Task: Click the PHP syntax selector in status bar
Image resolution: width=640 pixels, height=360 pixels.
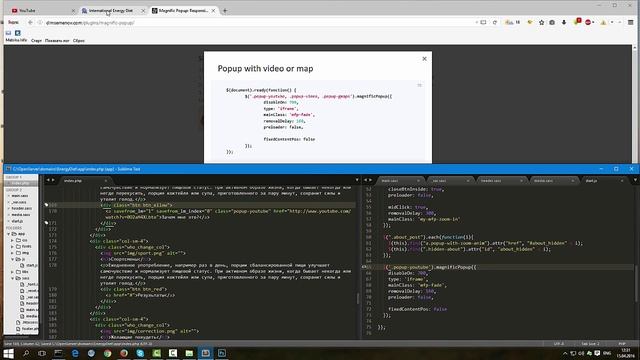Action: [x=622, y=344]
